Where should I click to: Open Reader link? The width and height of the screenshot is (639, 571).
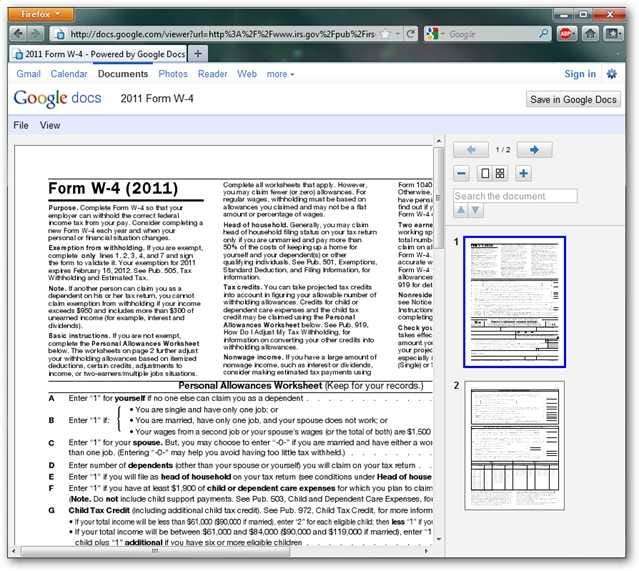[212, 74]
